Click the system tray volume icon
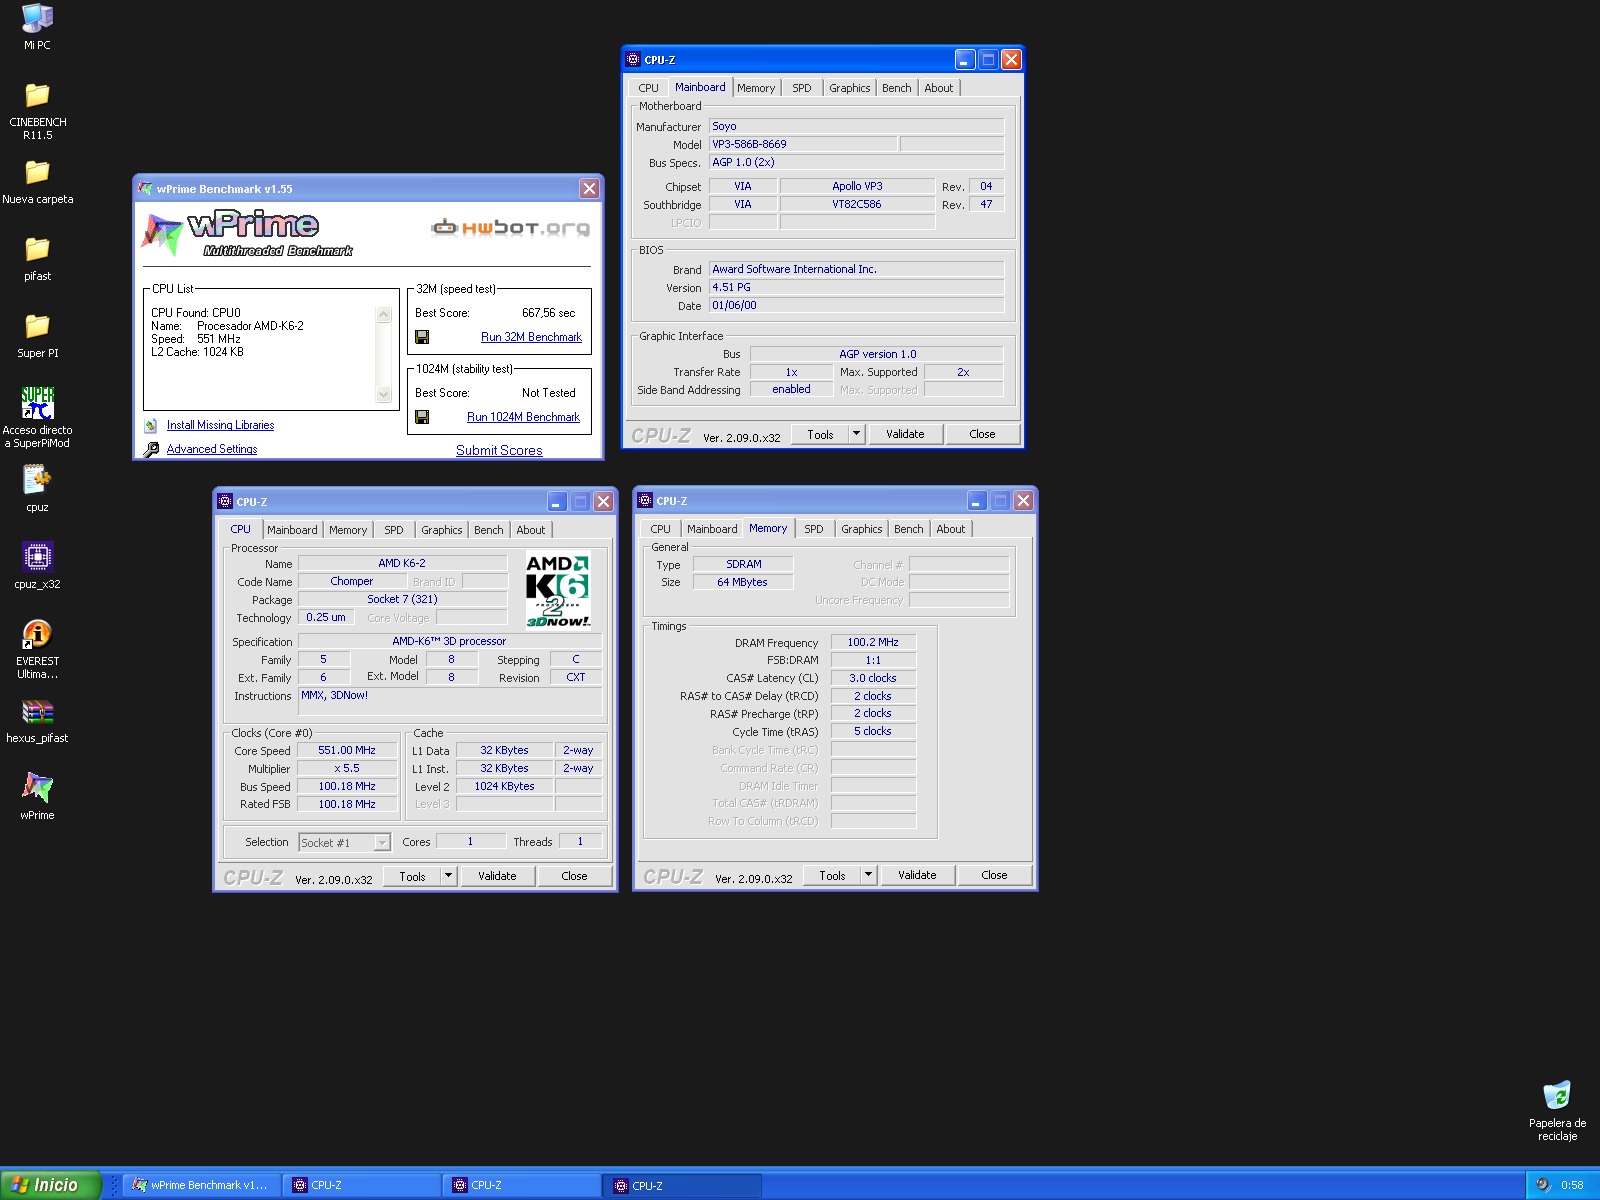The image size is (1600, 1200). [1543, 1185]
